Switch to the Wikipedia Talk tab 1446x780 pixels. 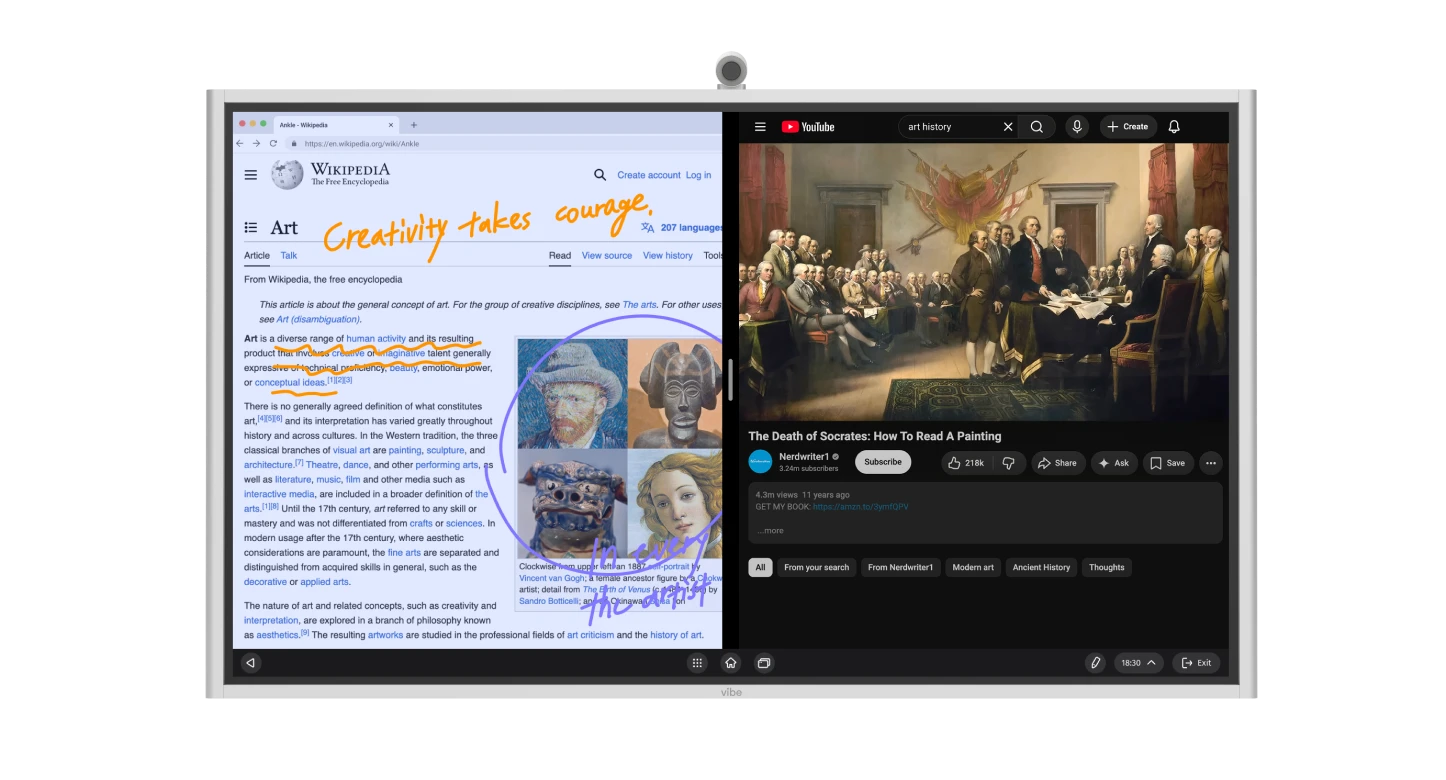pyautogui.click(x=289, y=256)
